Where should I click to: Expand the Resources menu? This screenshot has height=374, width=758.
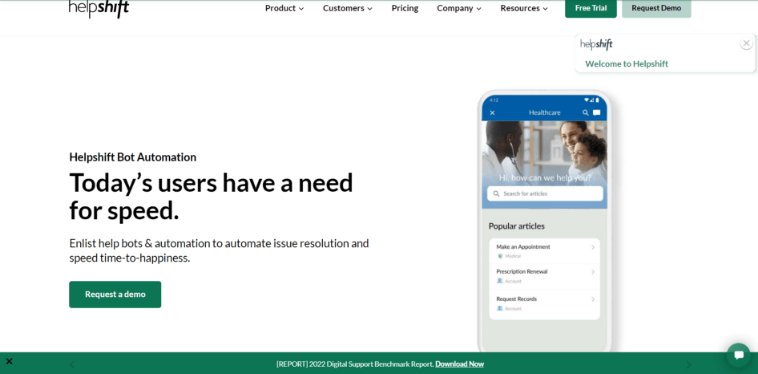[524, 8]
